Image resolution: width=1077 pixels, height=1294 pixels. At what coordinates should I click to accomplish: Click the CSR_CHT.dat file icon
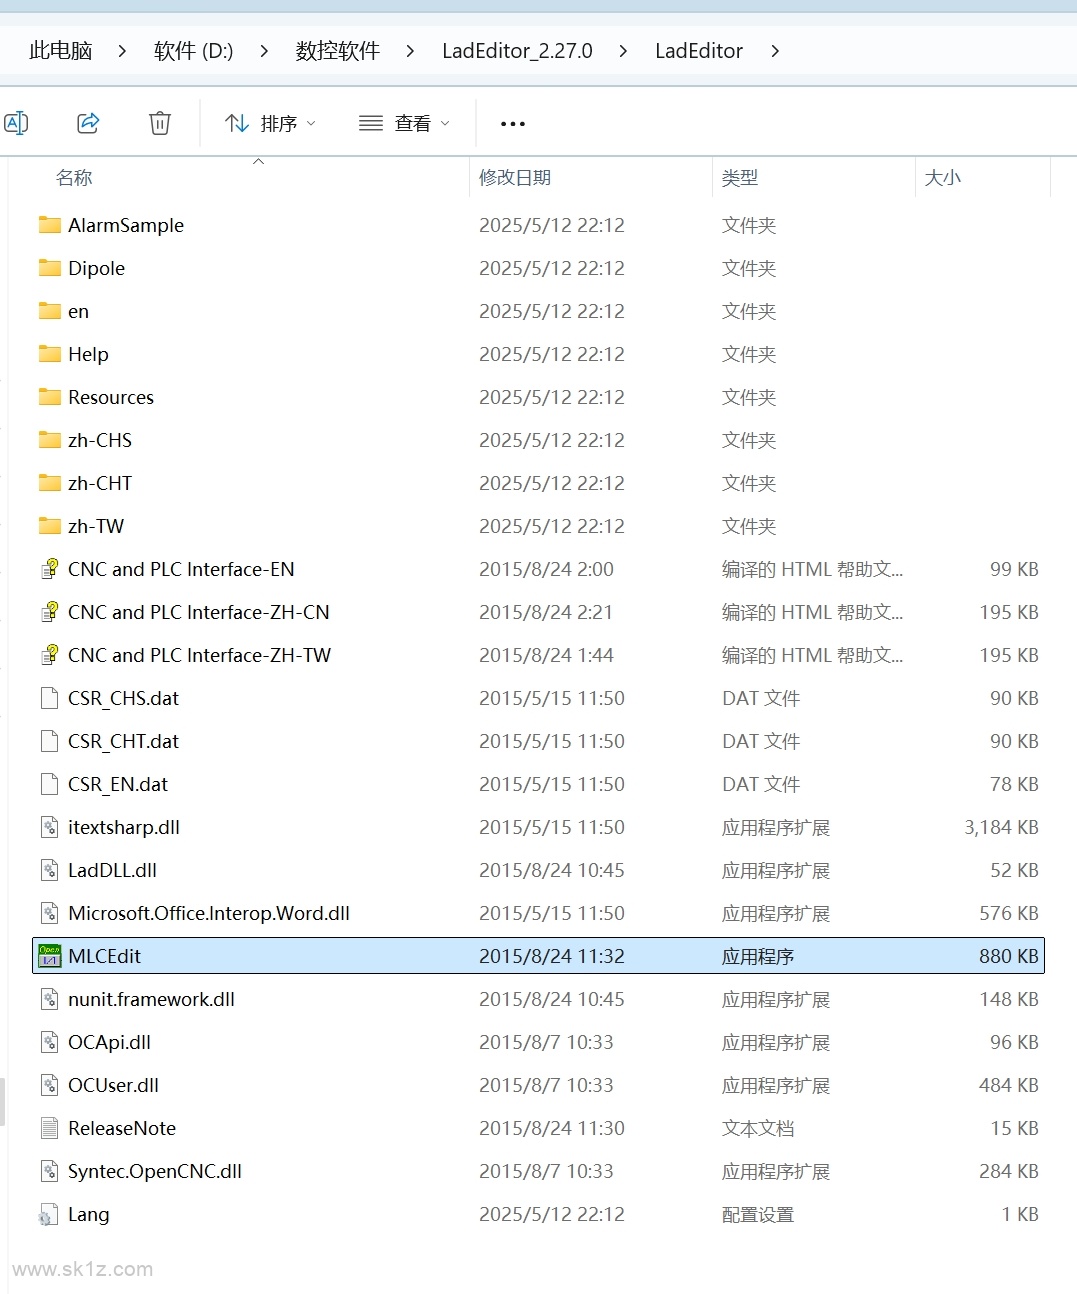click(x=49, y=741)
